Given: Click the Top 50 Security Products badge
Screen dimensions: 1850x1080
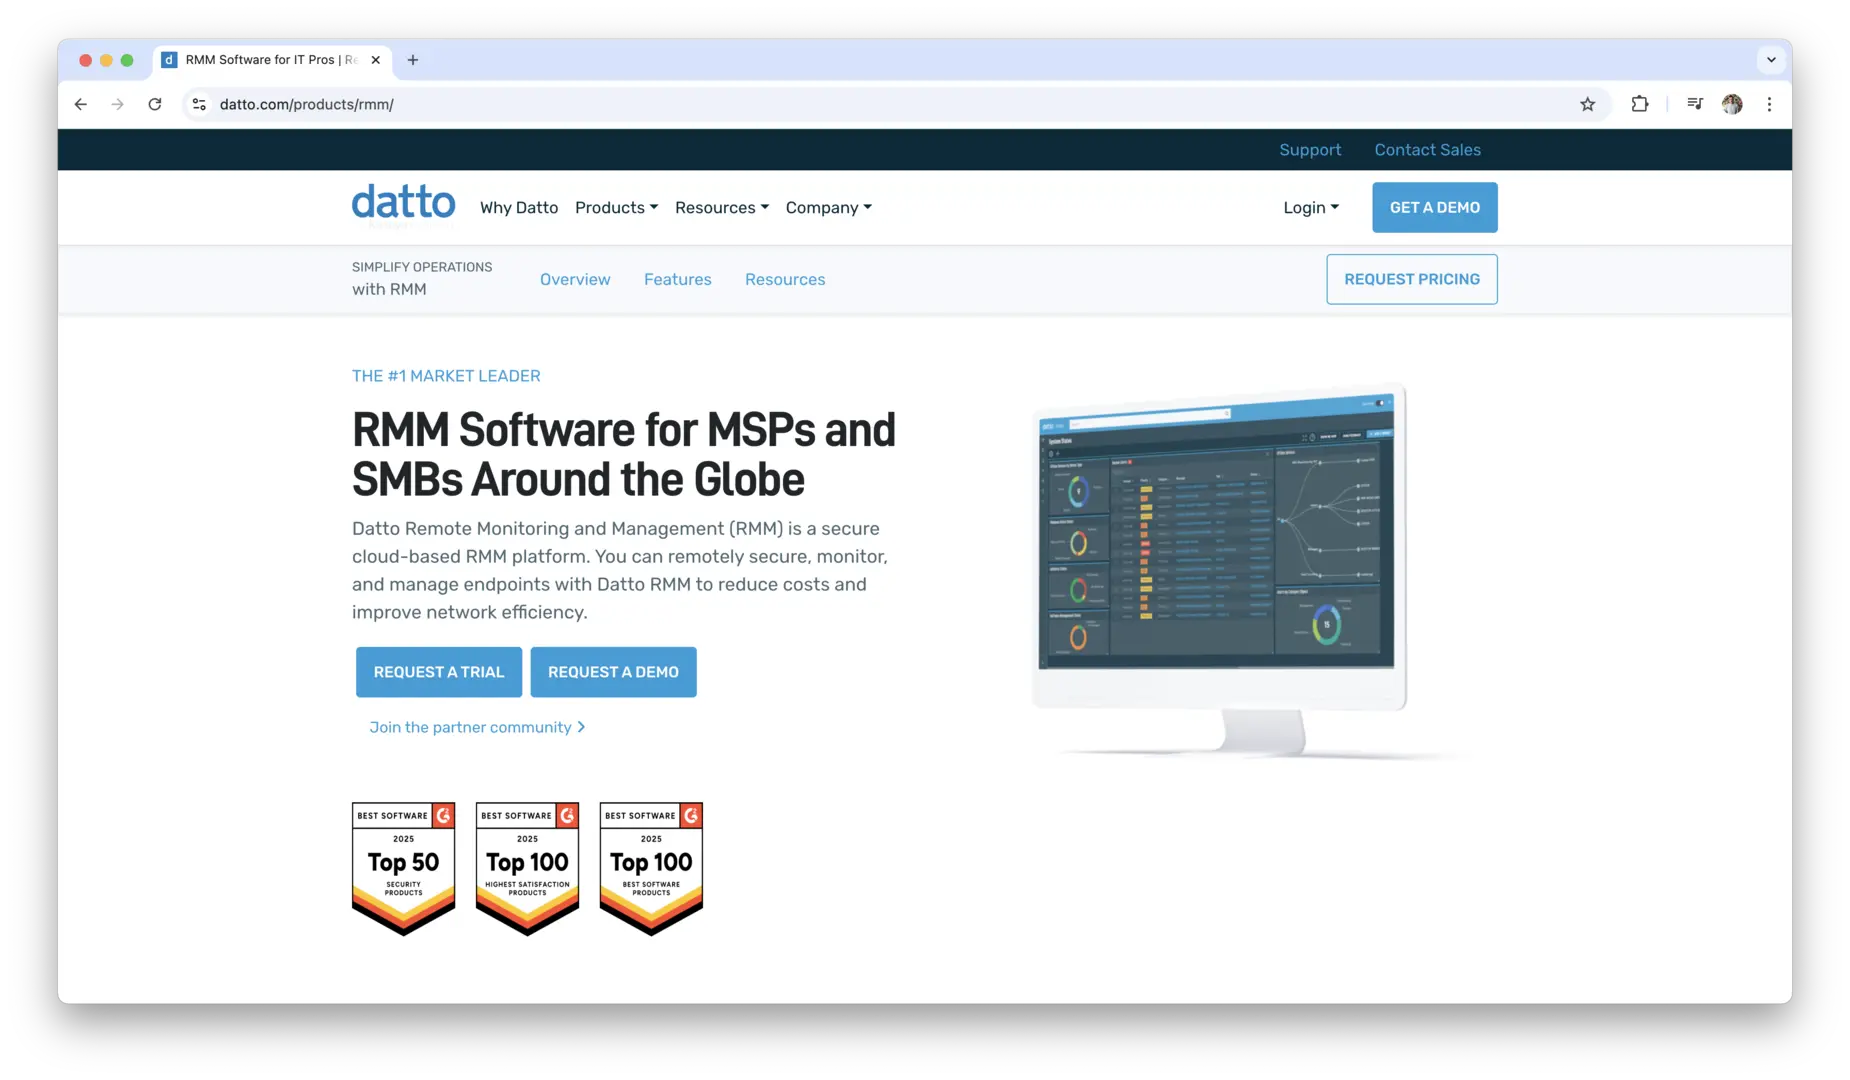Looking at the screenshot, I should [x=403, y=867].
